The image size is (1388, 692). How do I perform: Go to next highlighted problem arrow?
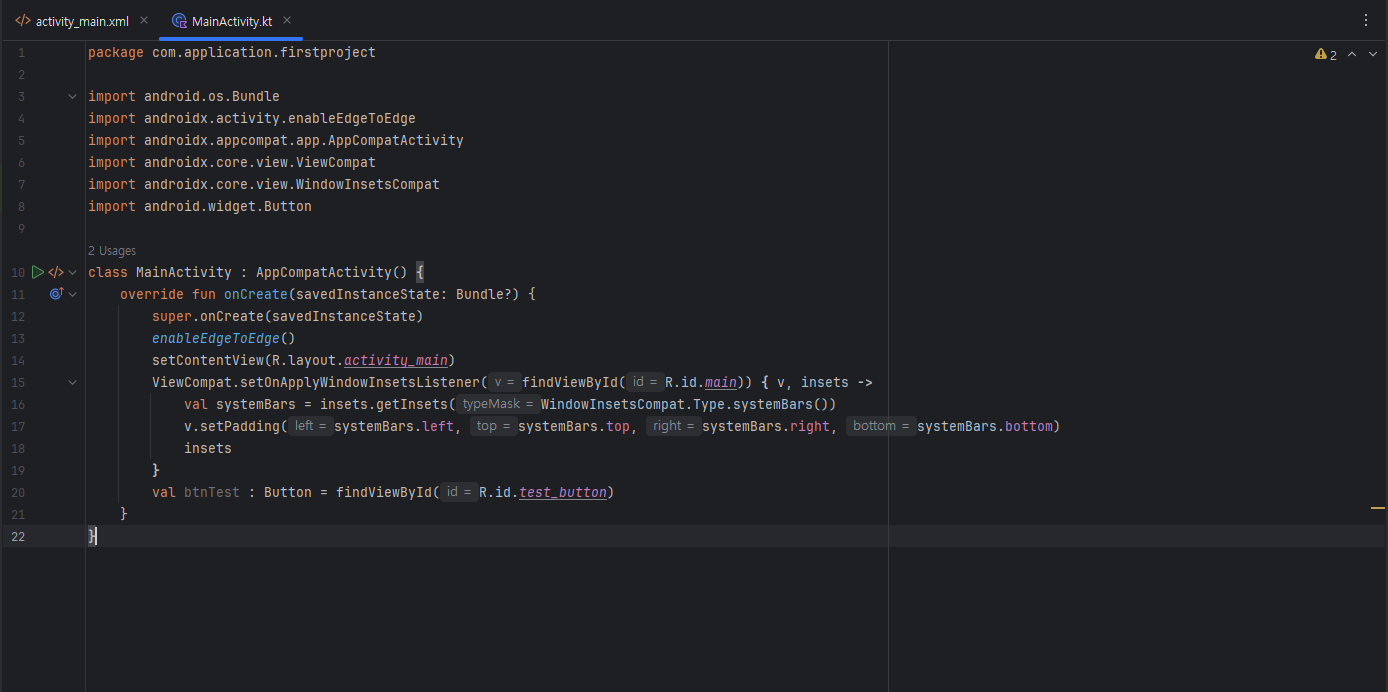pos(1373,55)
